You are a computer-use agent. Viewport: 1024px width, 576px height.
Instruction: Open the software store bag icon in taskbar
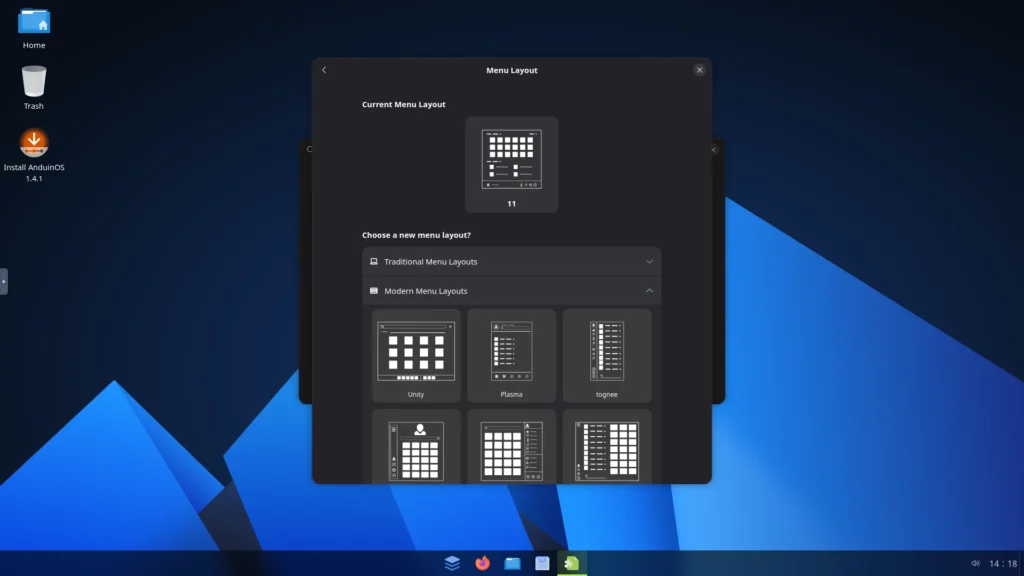click(x=542, y=563)
